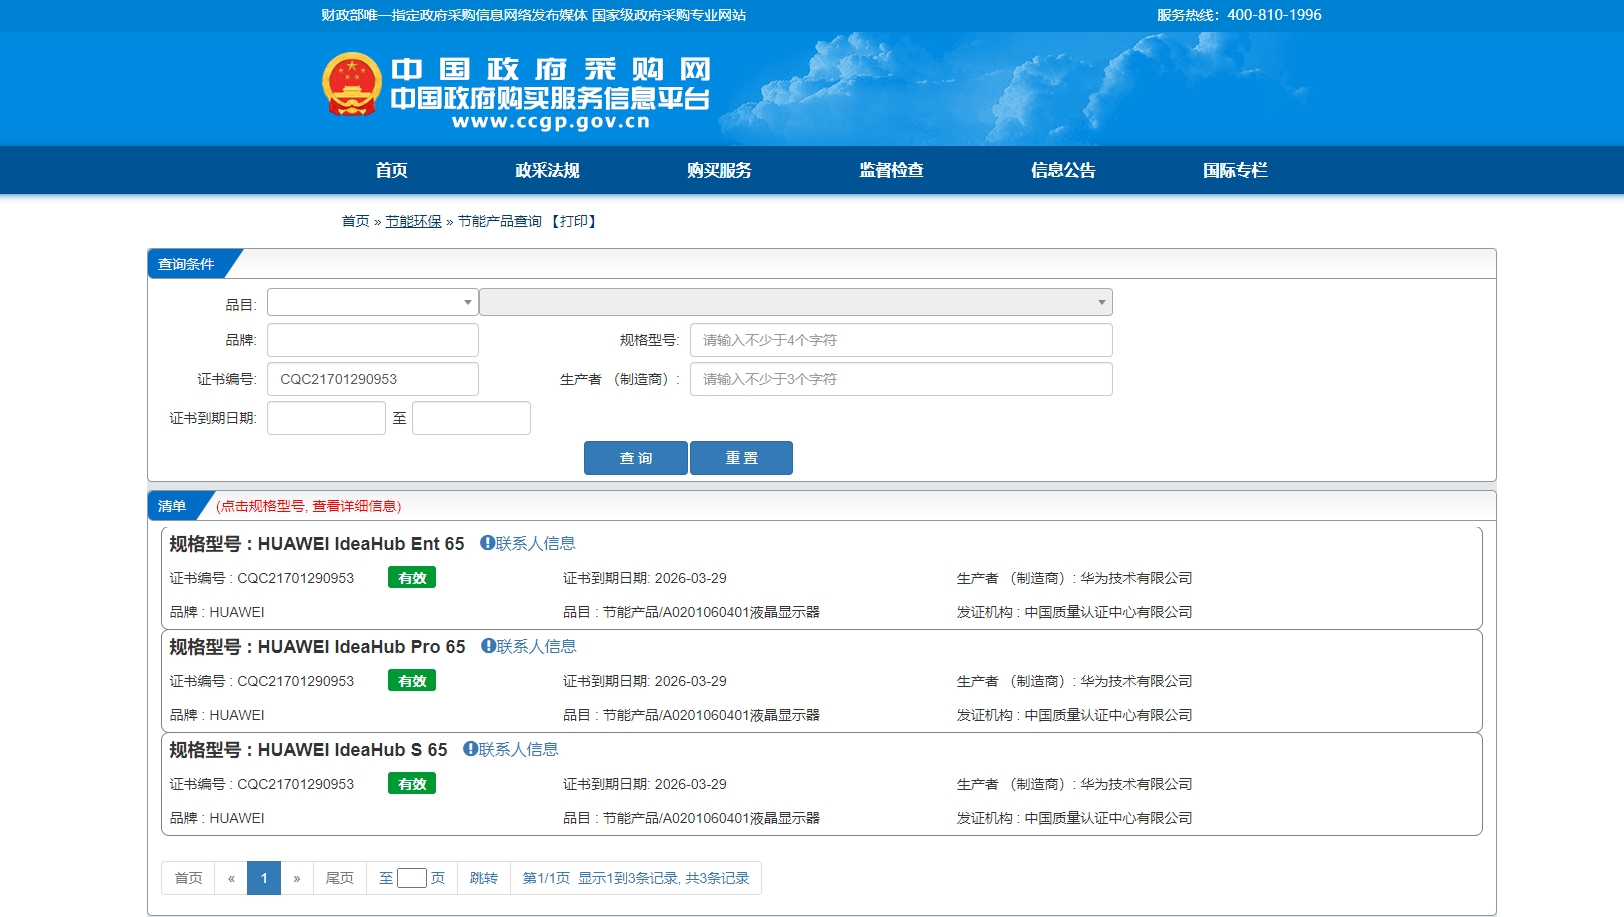Click info icon beside HUAWEI IdeaHub S 65
1624x917 pixels.
coord(470,749)
